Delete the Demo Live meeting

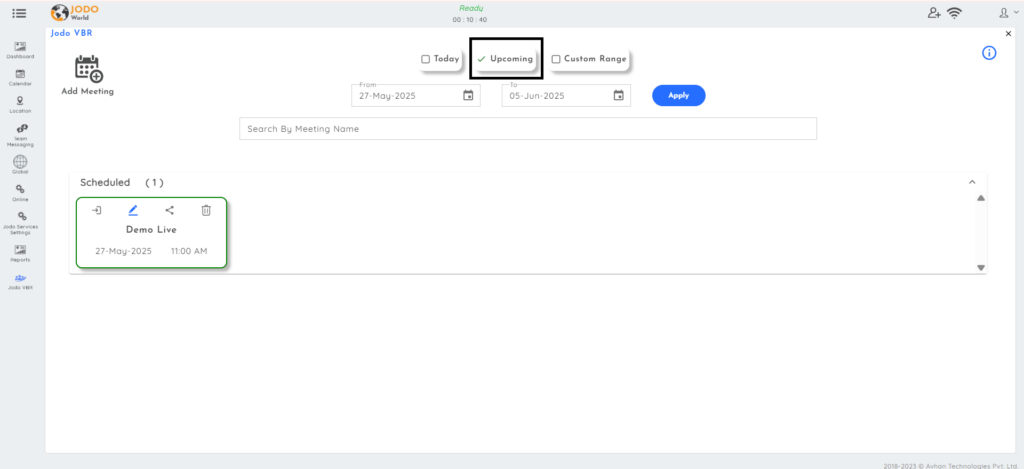(206, 210)
